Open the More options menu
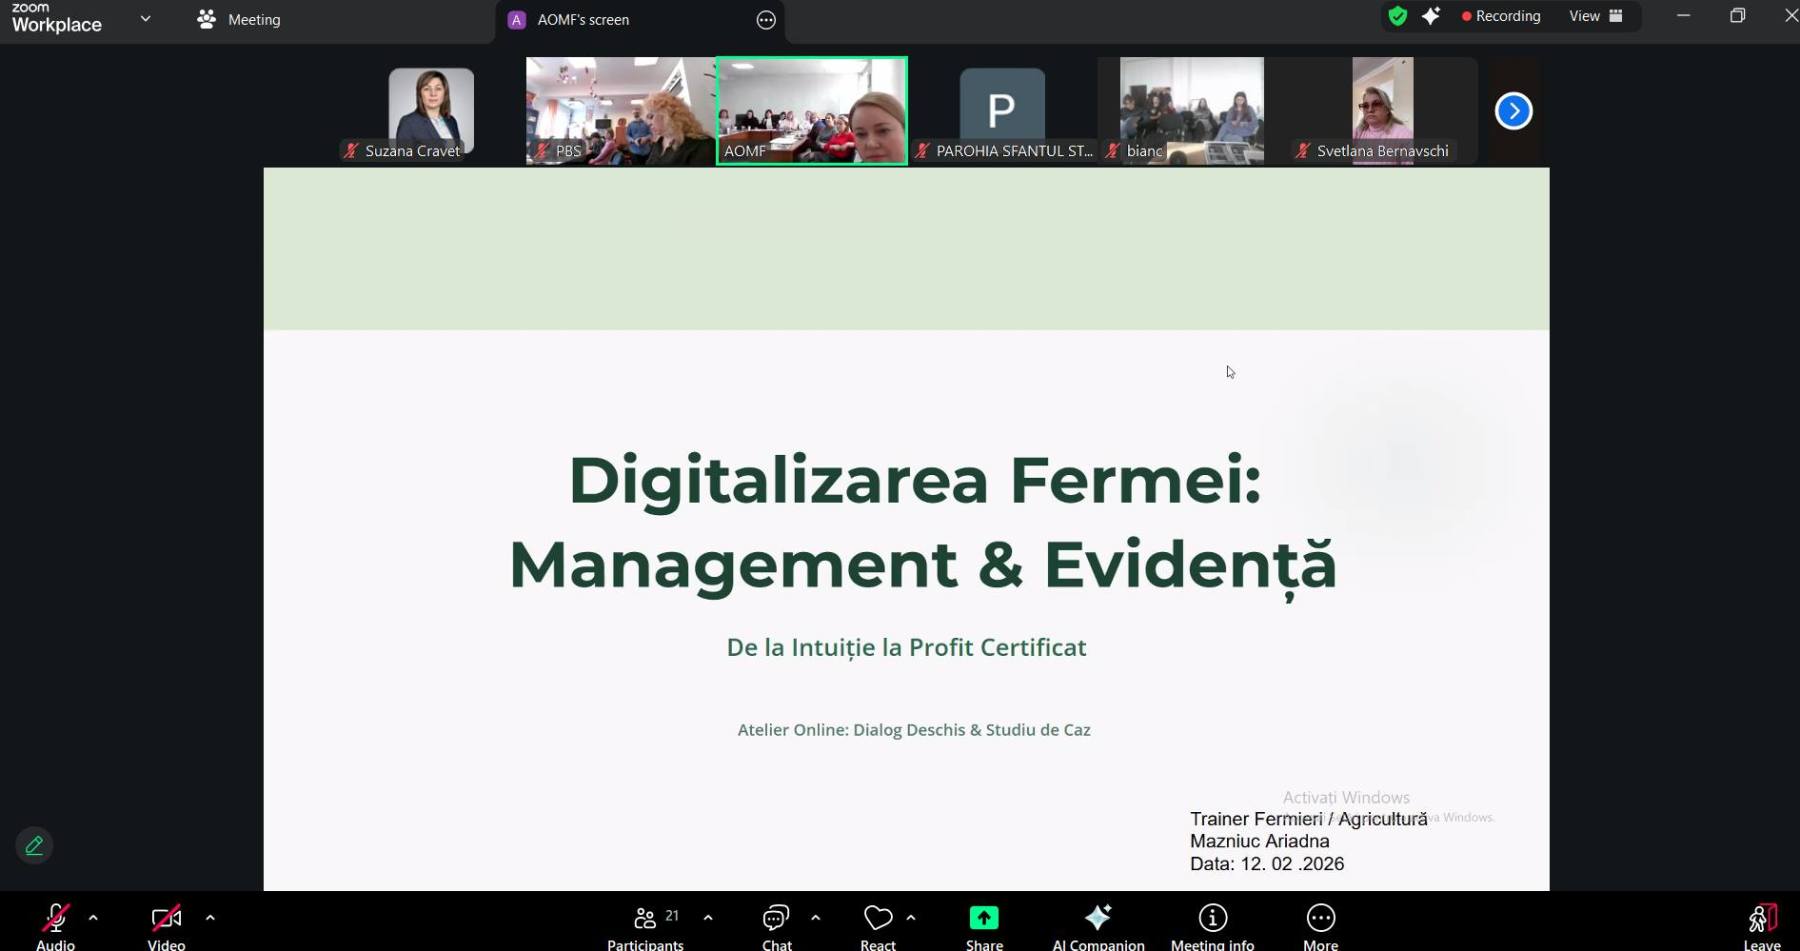This screenshot has height=951, width=1800. (1320, 926)
